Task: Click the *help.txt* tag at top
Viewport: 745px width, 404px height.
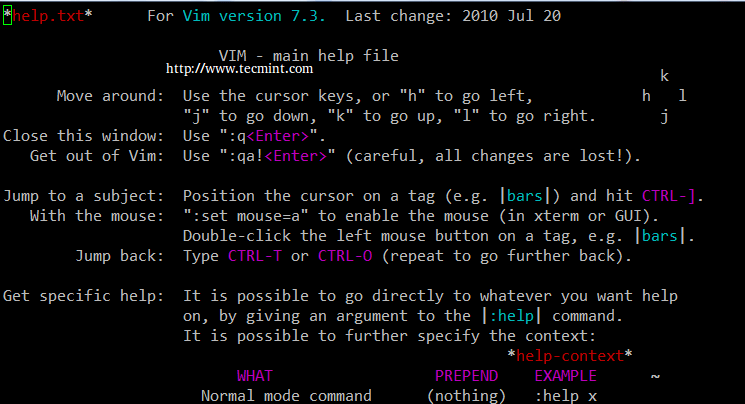Action: pyautogui.click(x=47, y=17)
